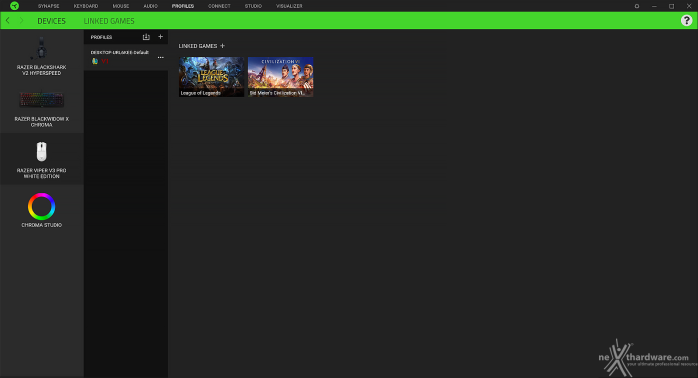The height and width of the screenshot is (378, 698).
Task: Select the Razer Viper V3 Pro White Edition
Action: (x=41, y=159)
